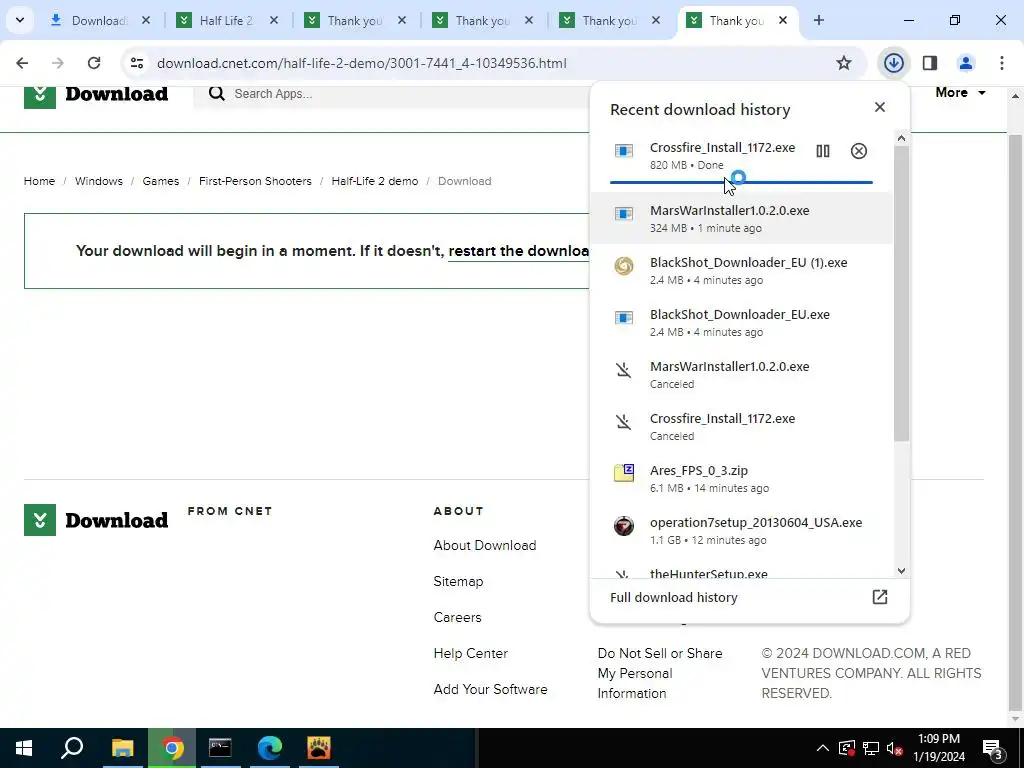Click the Download logo in header

[x=96, y=94]
